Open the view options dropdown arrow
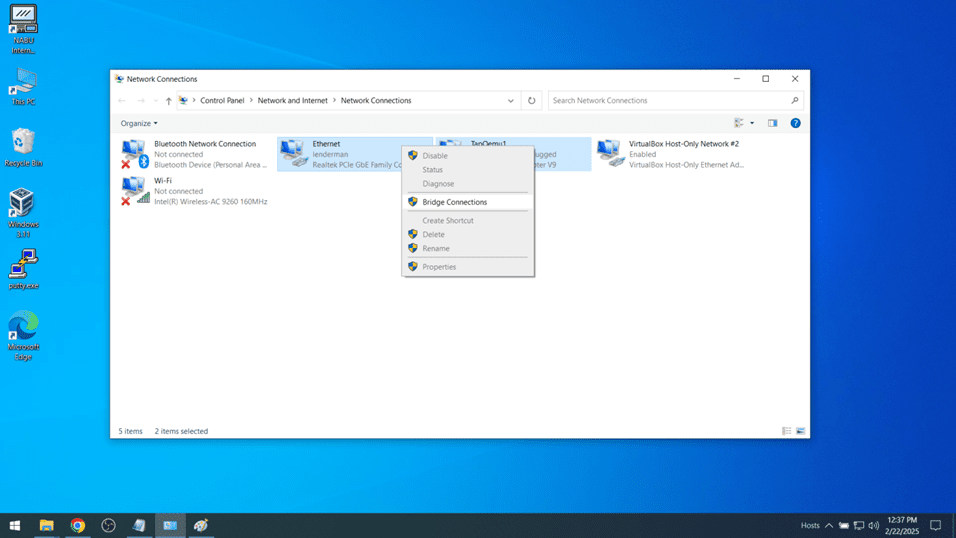The height and width of the screenshot is (538, 956). [x=752, y=123]
